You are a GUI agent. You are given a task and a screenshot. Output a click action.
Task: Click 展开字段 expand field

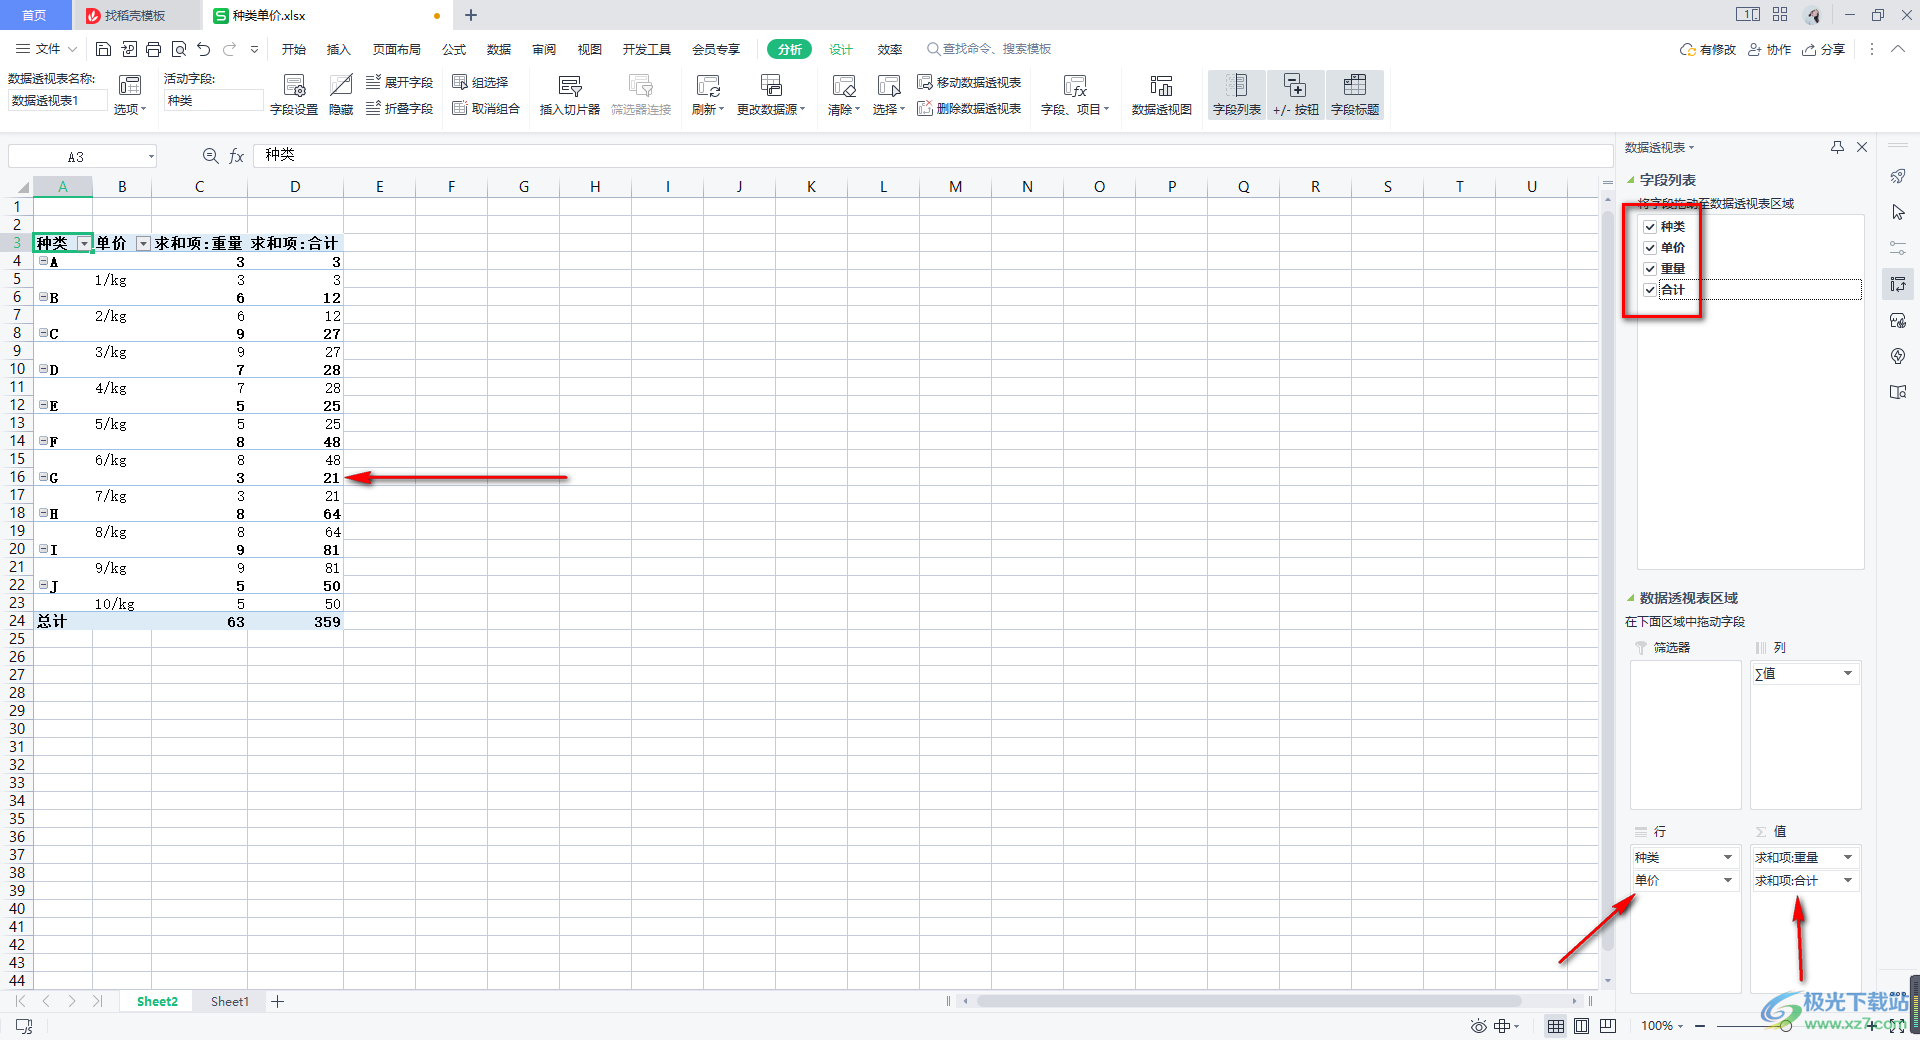click(x=399, y=82)
